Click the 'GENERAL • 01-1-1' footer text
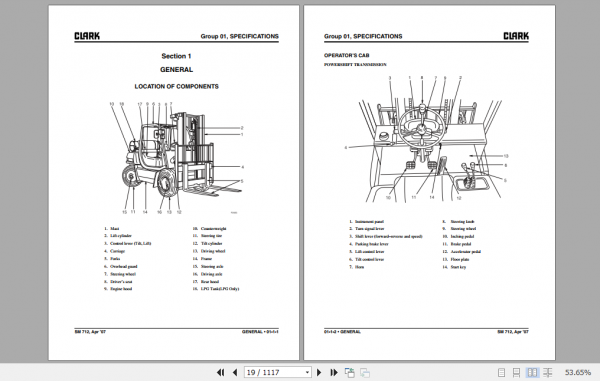 click(260, 332)
